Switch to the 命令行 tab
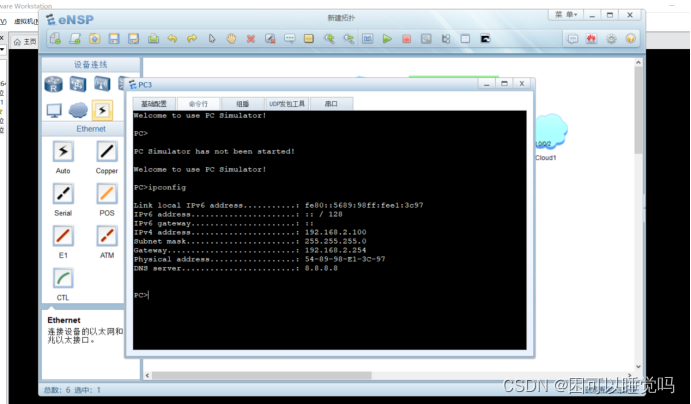Screen dimensions: 691x404 tap(198, 104)
